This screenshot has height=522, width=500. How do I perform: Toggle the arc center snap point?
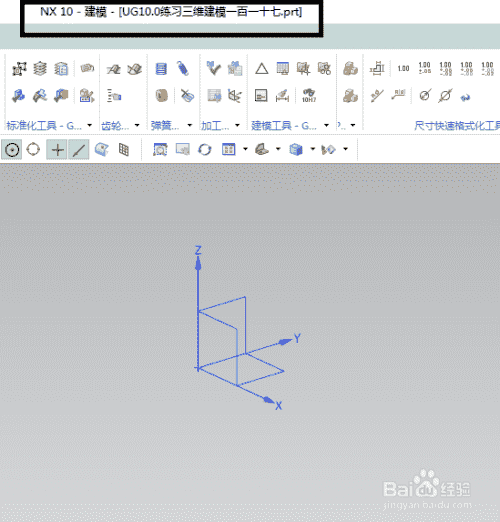click(x=12, y=150)
